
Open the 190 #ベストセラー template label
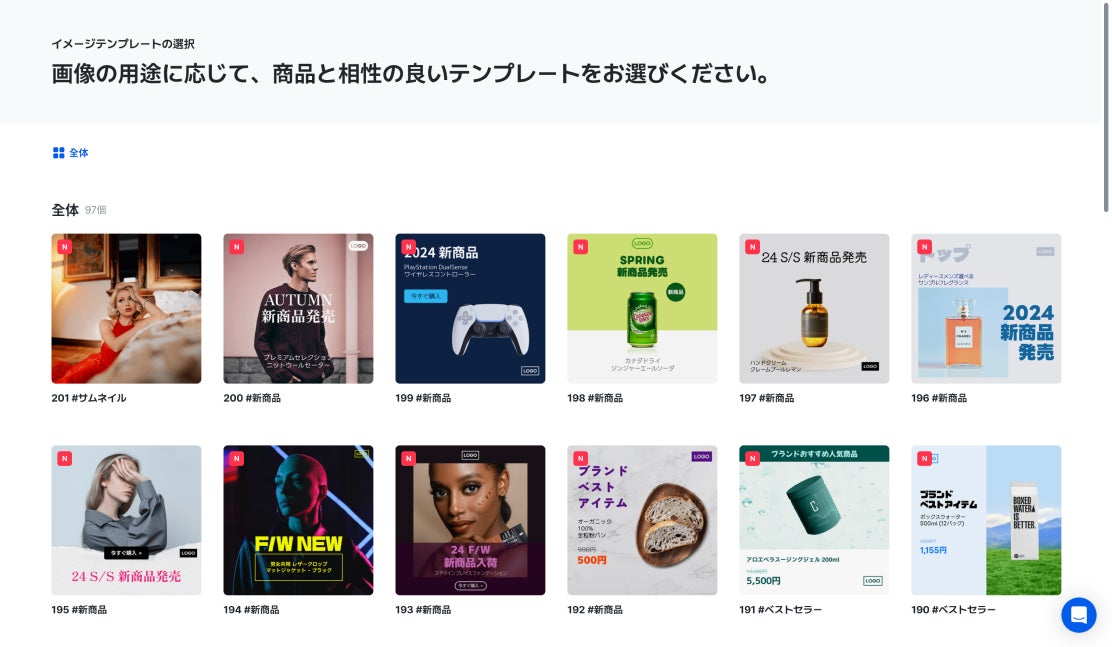(x=953, y=609)
